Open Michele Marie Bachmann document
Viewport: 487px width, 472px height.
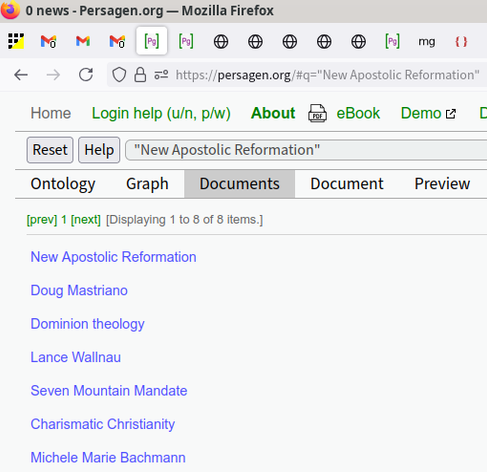(108, 458)
